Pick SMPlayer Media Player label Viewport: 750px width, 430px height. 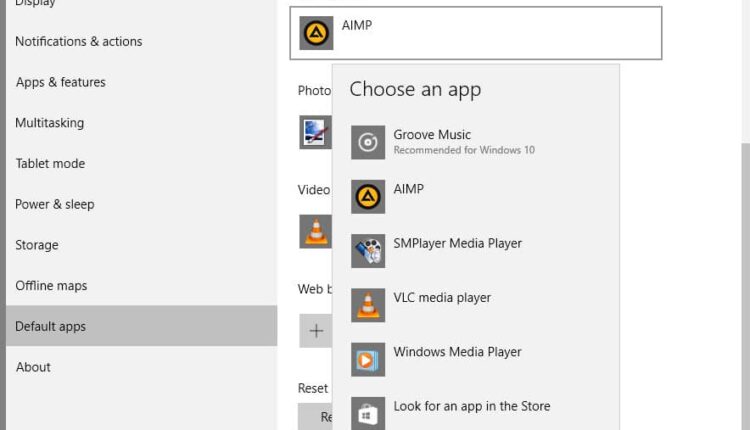pos(457,243)
